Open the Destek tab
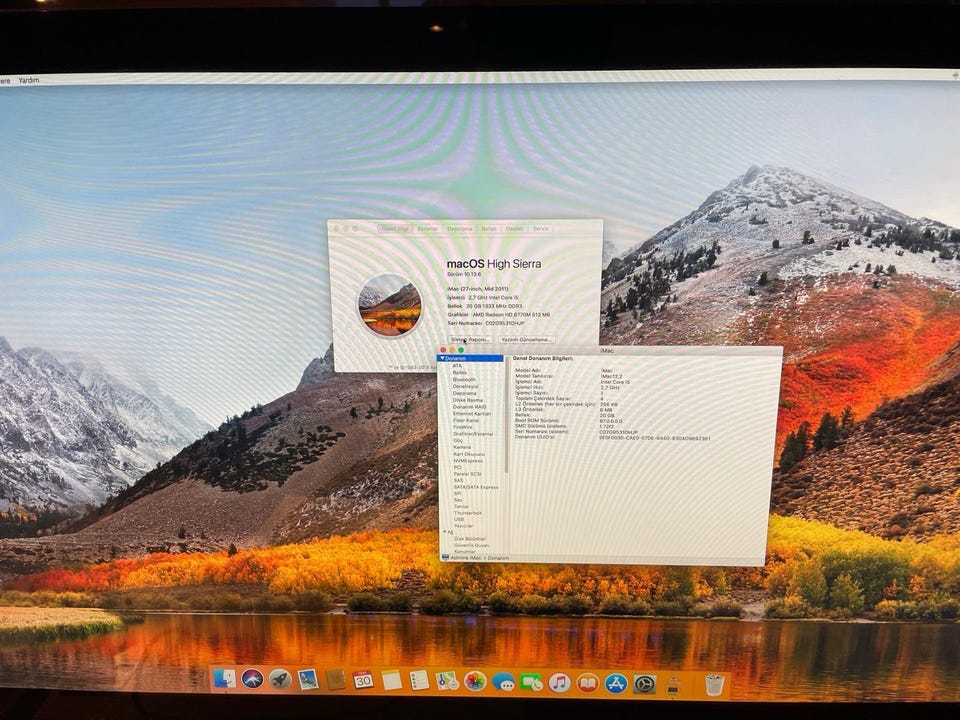 [514, 228]
